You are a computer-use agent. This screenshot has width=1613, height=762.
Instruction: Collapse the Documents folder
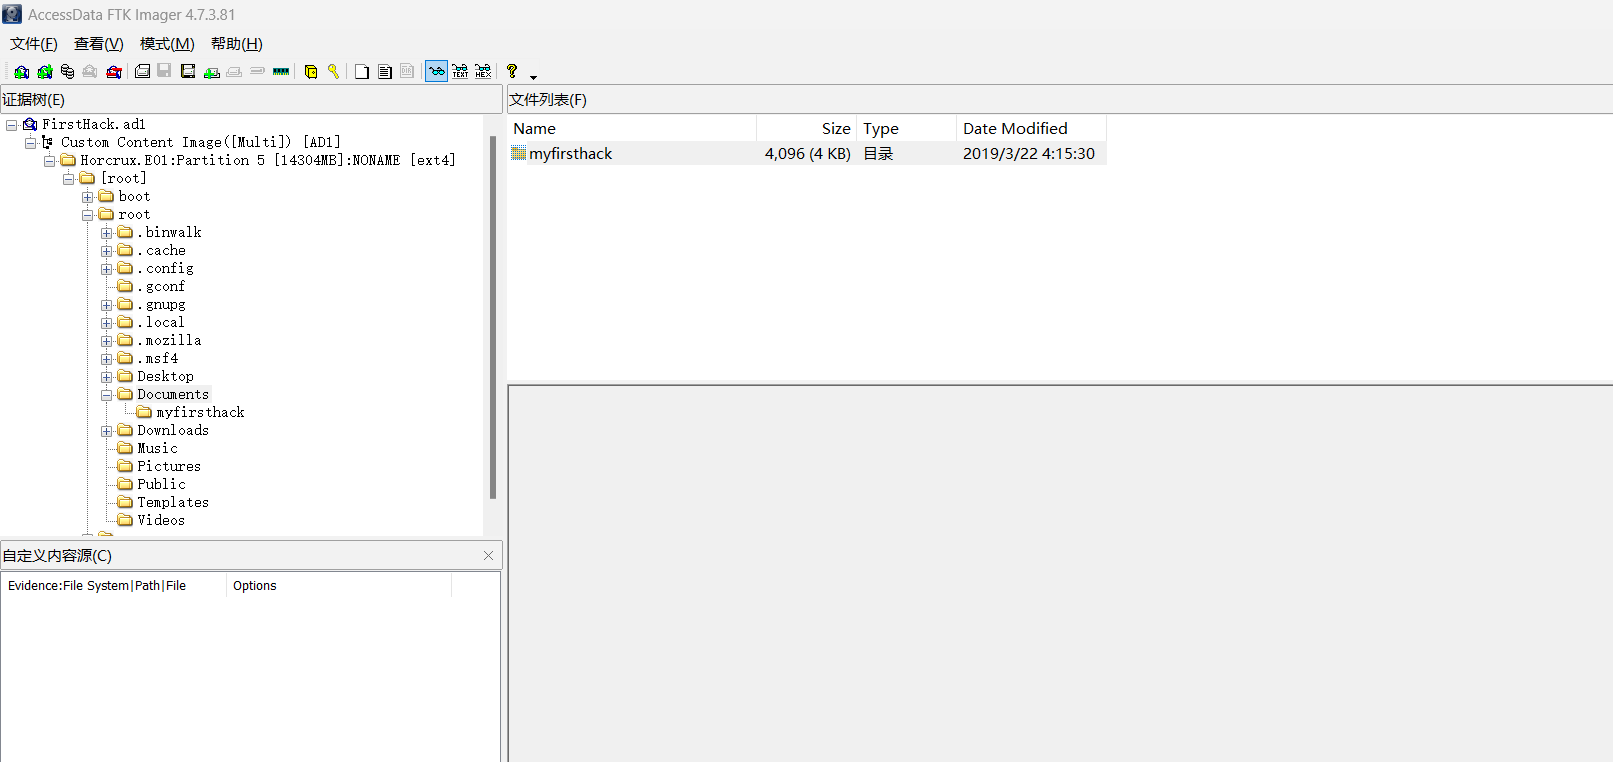[x=106, y=395]
